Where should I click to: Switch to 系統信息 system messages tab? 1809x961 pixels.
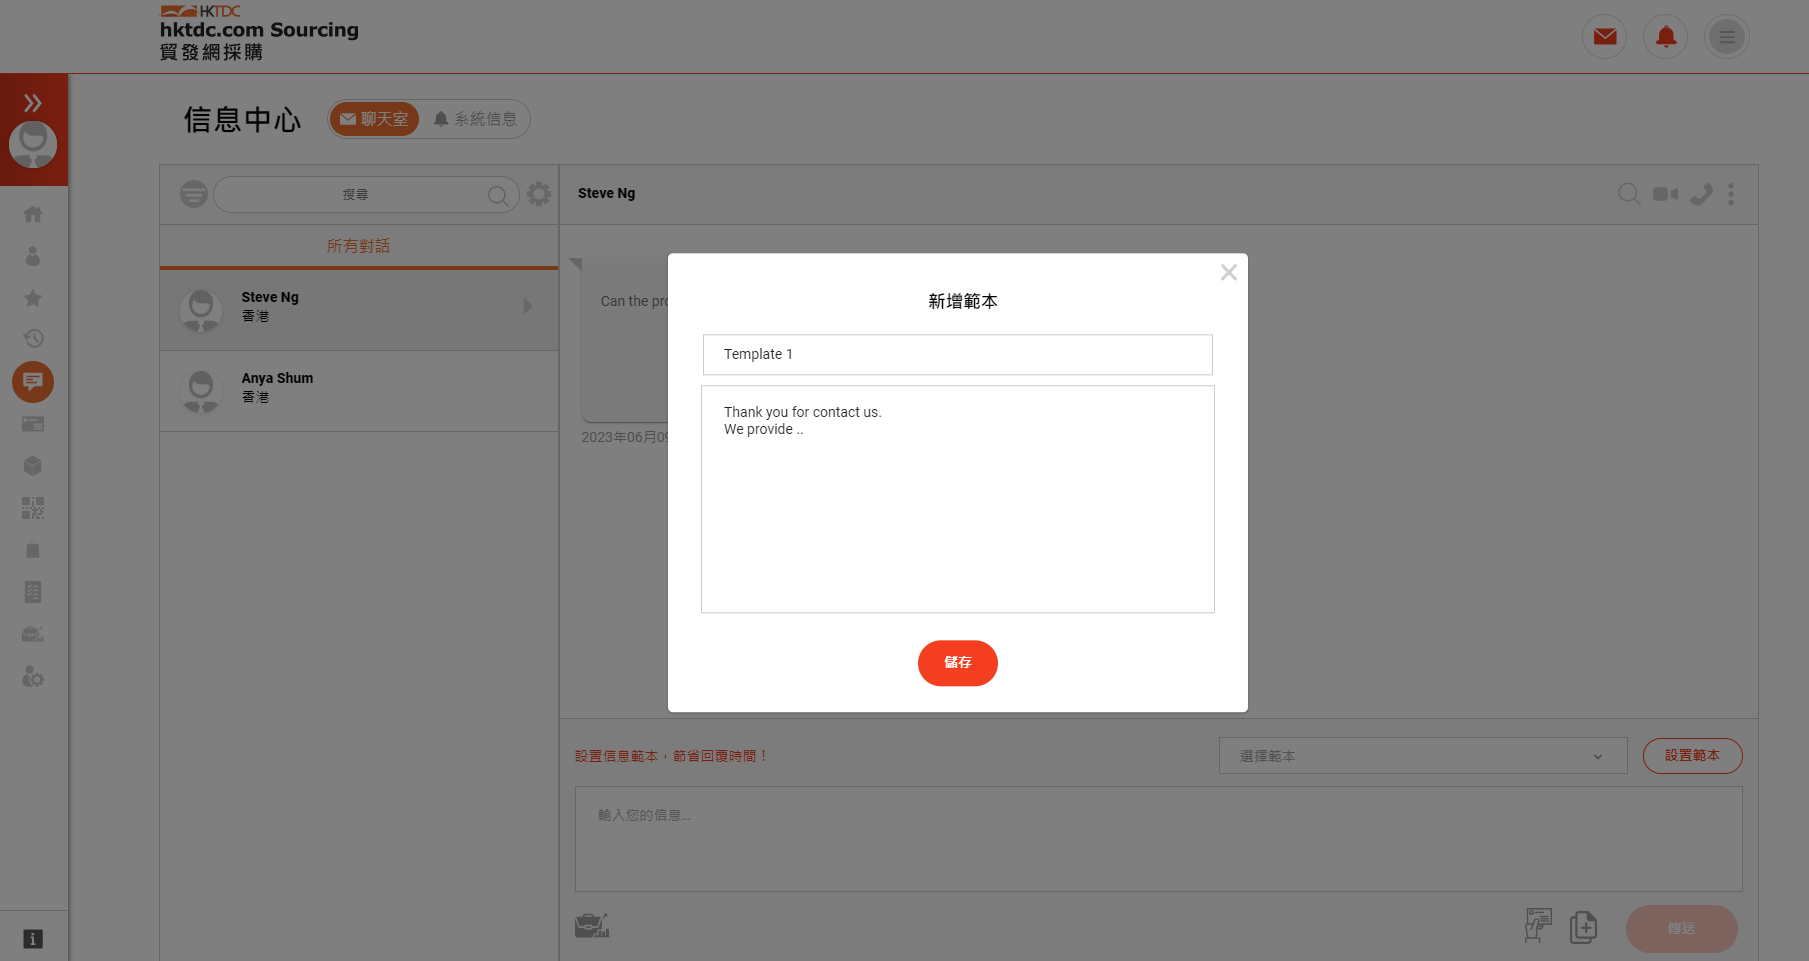[x=475, y=119]
